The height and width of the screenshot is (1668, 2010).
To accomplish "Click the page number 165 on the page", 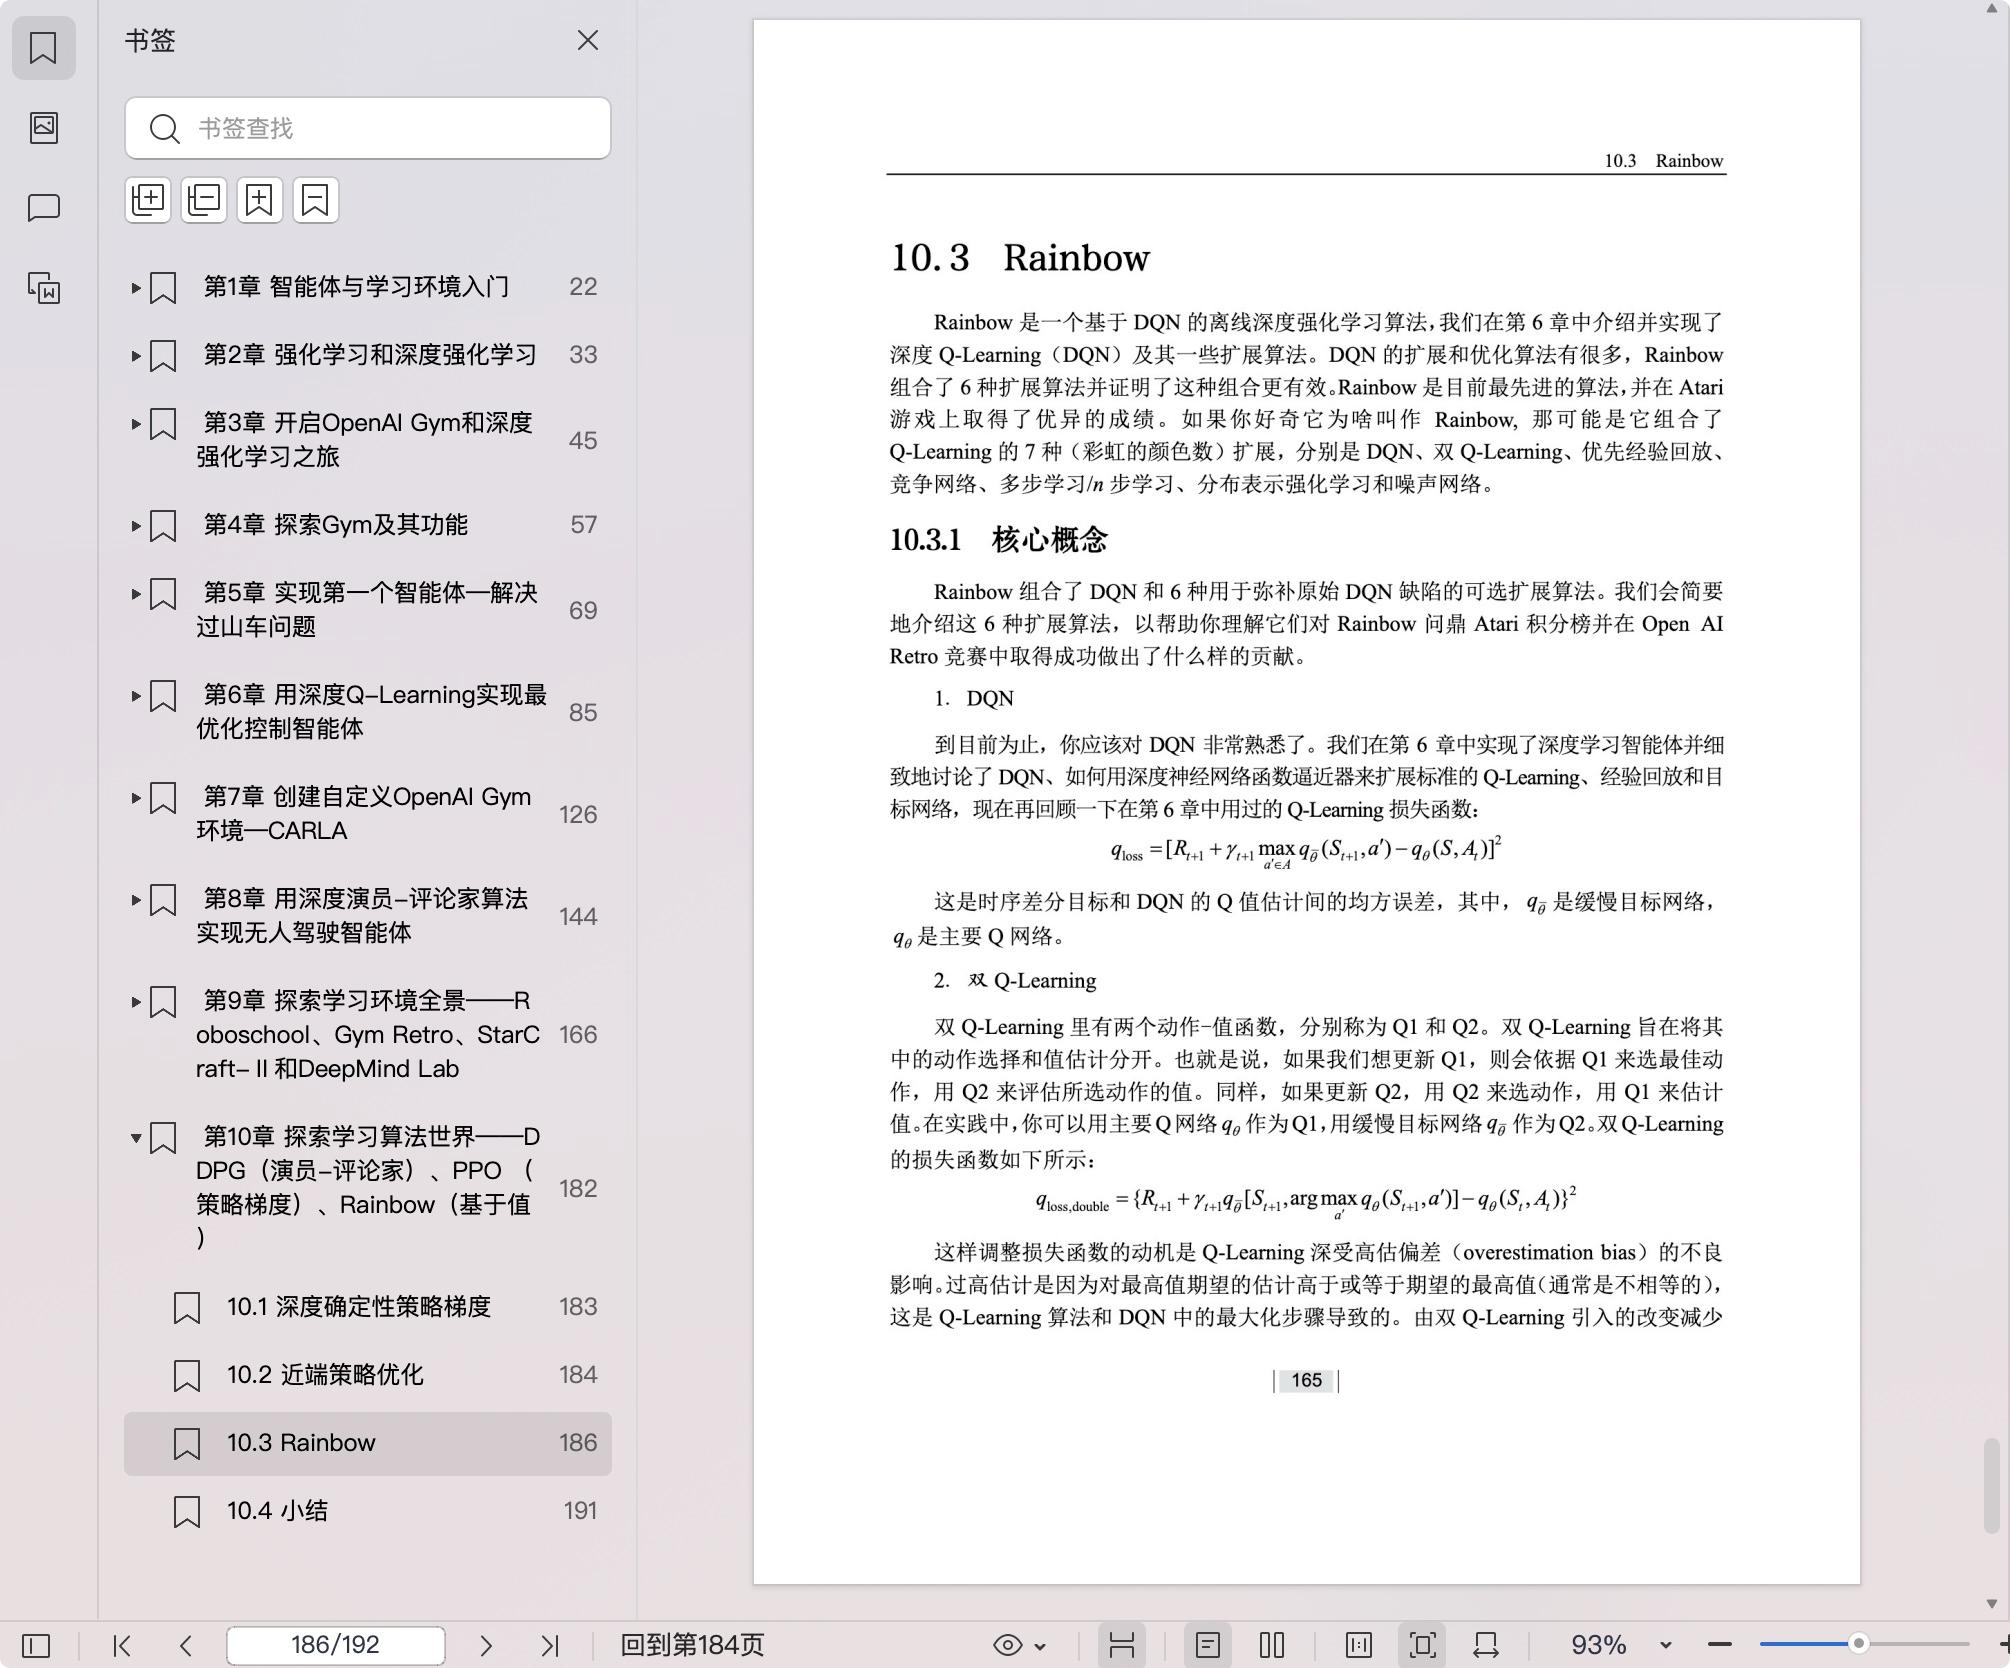I will (1306, 1380).
